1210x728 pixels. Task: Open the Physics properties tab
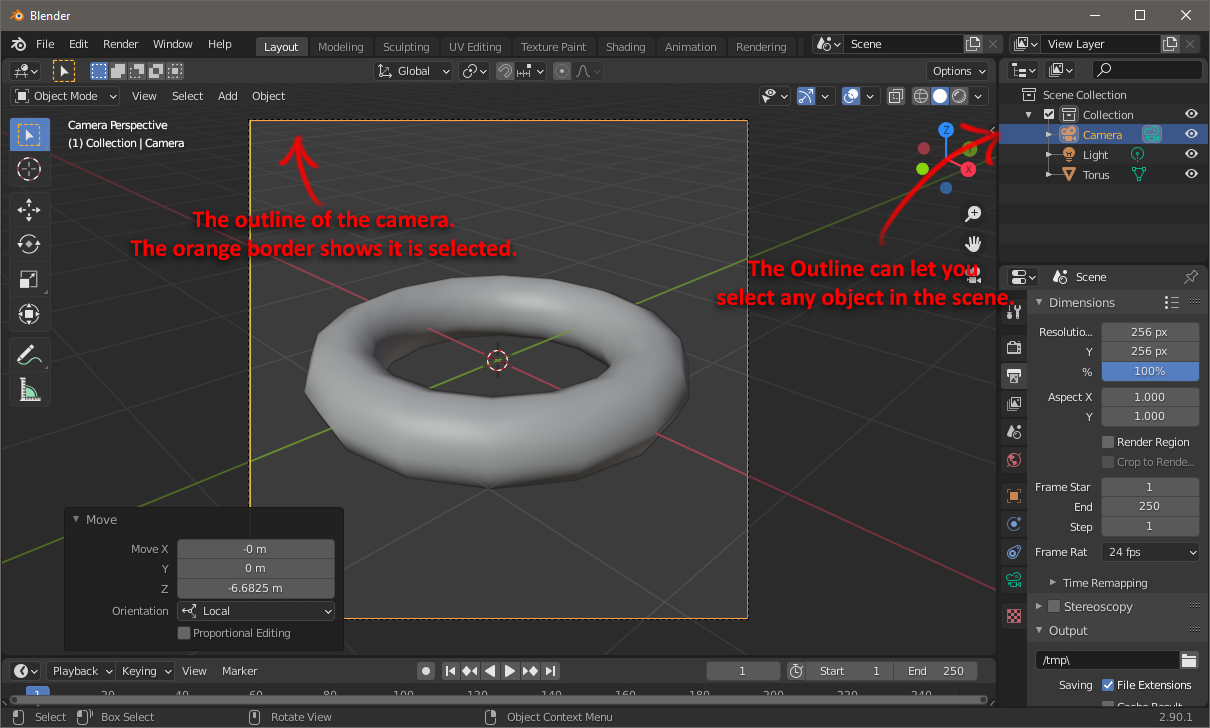1014,524
